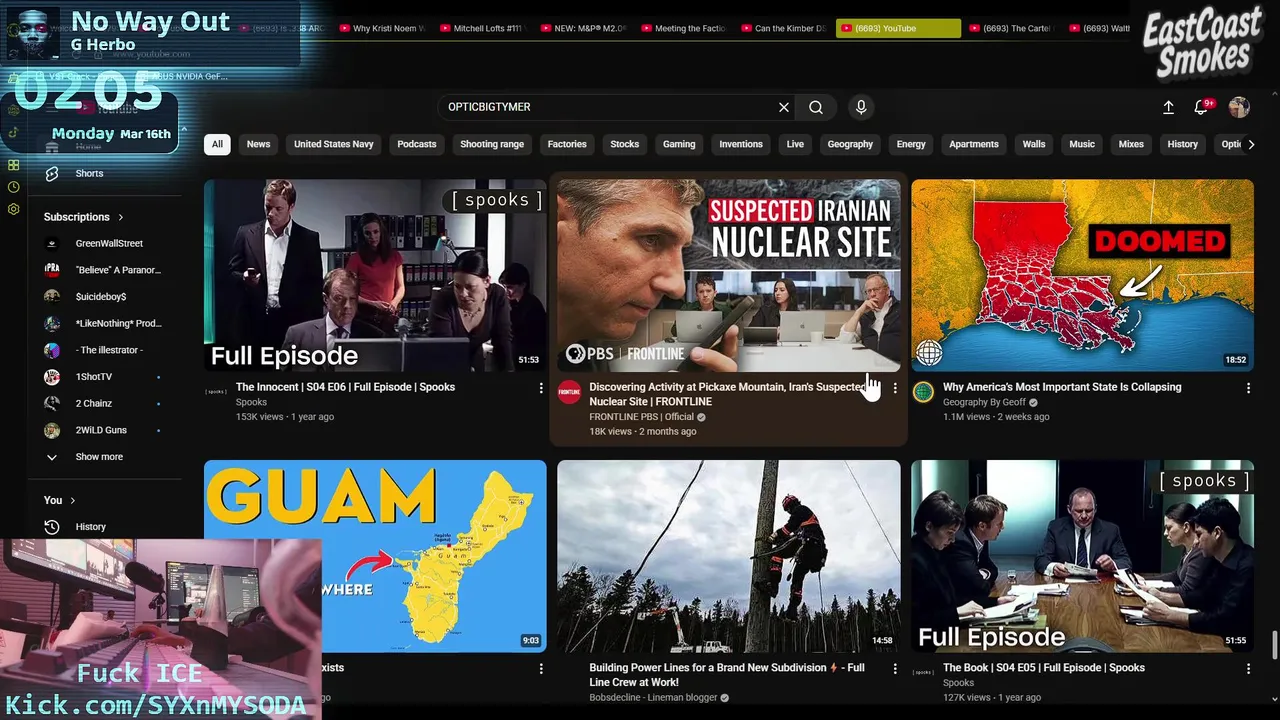Open three-dot menu for The Book video
The image size is (1280, 720).
(1248, 668)
